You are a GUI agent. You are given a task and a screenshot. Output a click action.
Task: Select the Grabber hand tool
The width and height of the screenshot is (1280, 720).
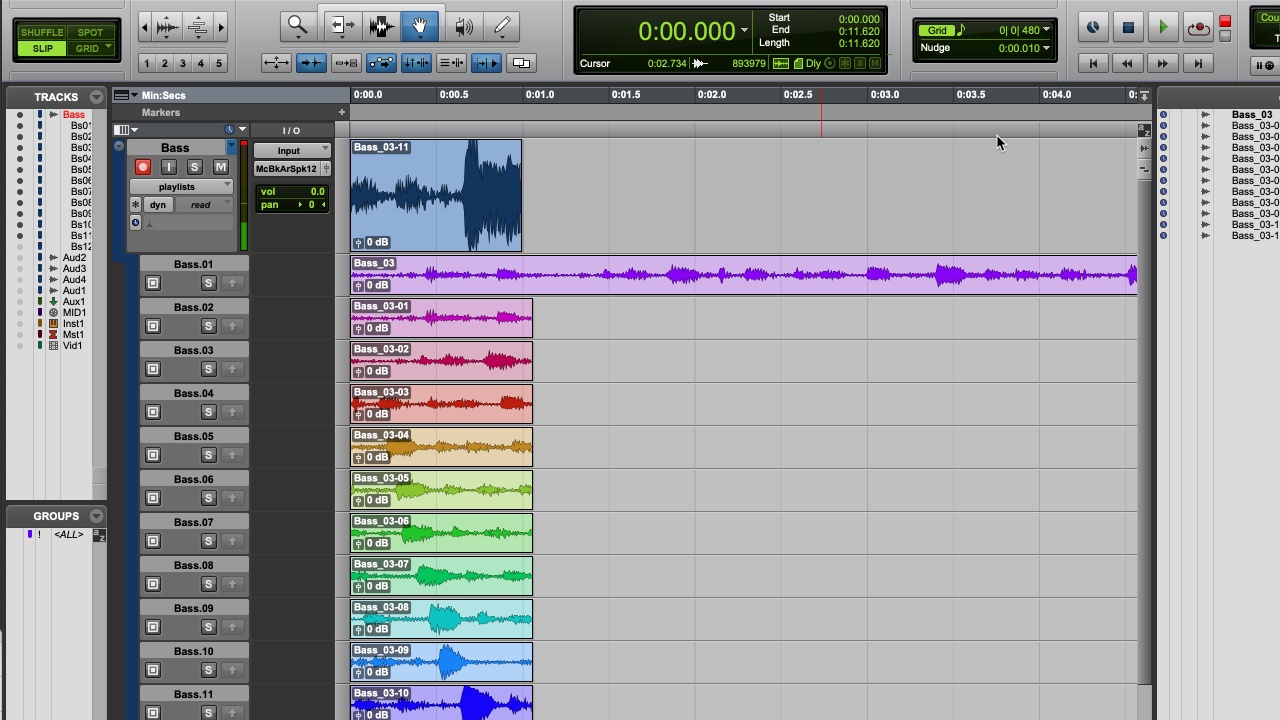pos(420,26)
